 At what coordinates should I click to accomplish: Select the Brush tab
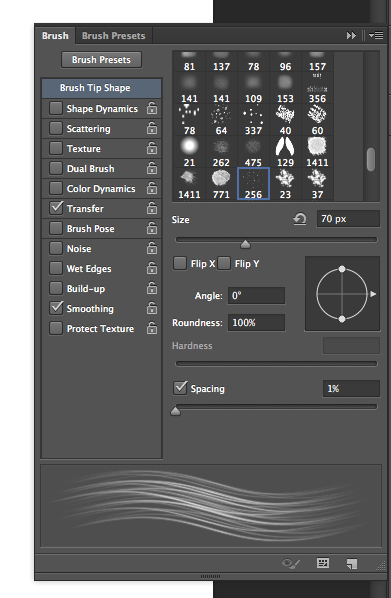pyautogui.click(x=55, y=35)
